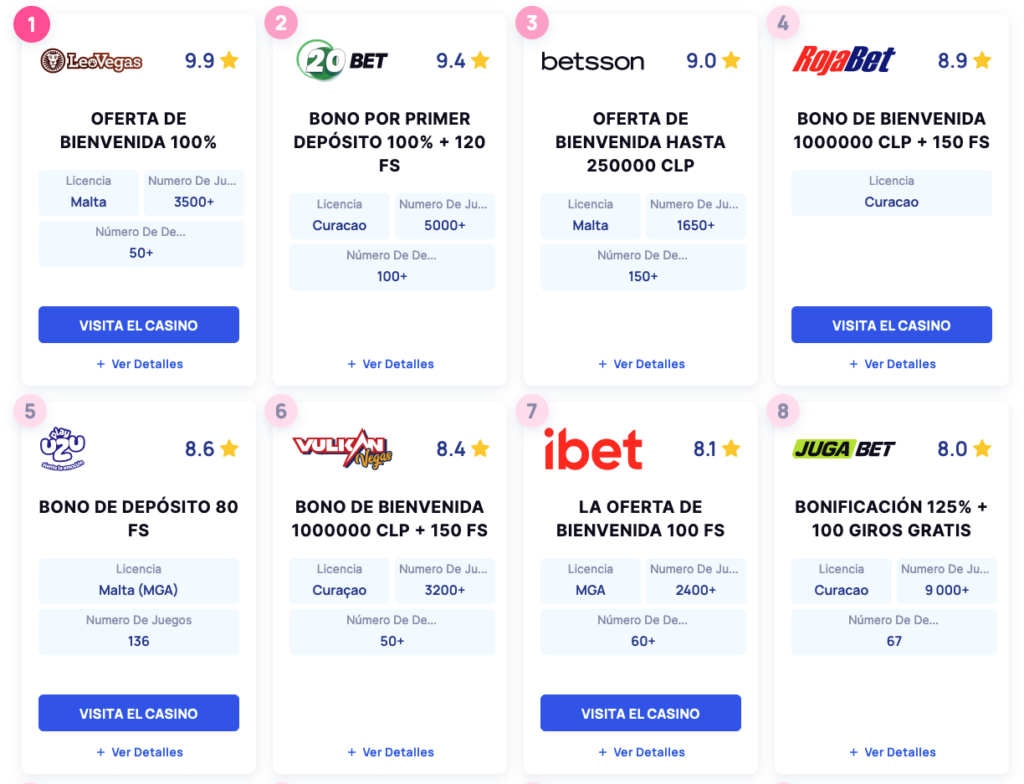Open the betsson brand logo
Viewport: 1024px width, 784px height.
592,61
